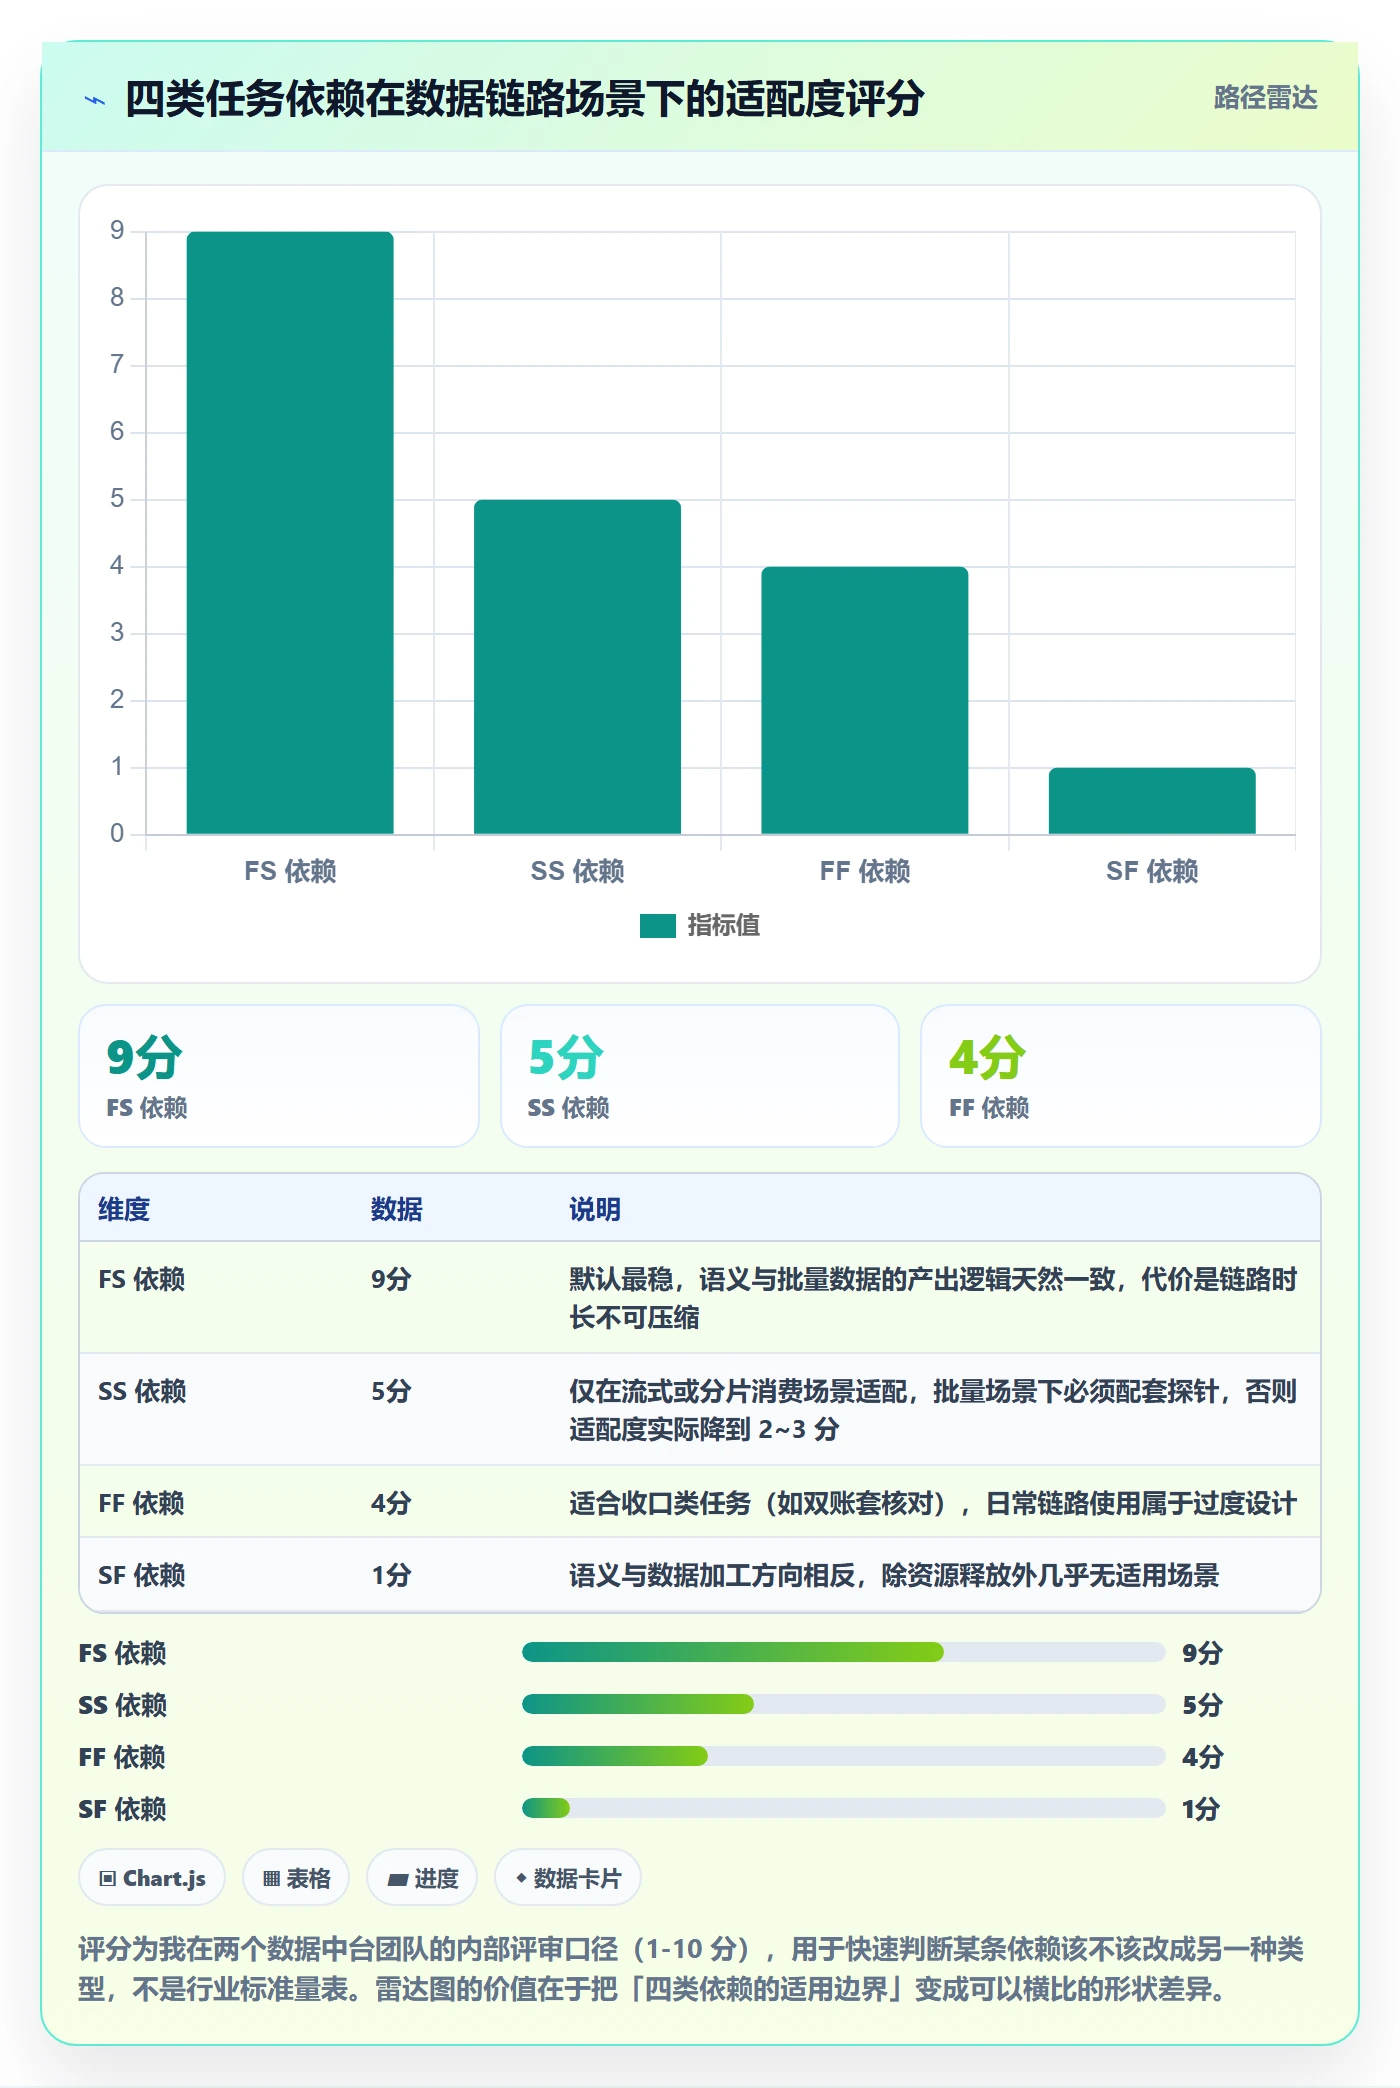This screenshot has width=1400, height=2088.
Task: Click the FS 依赖 bar in chart
Action: click(x=290, y=533)
